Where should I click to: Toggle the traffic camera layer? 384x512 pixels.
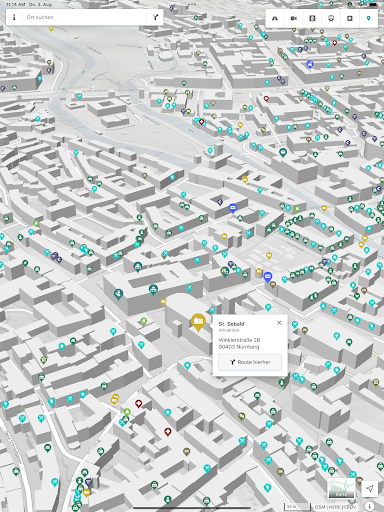(294, 18)
